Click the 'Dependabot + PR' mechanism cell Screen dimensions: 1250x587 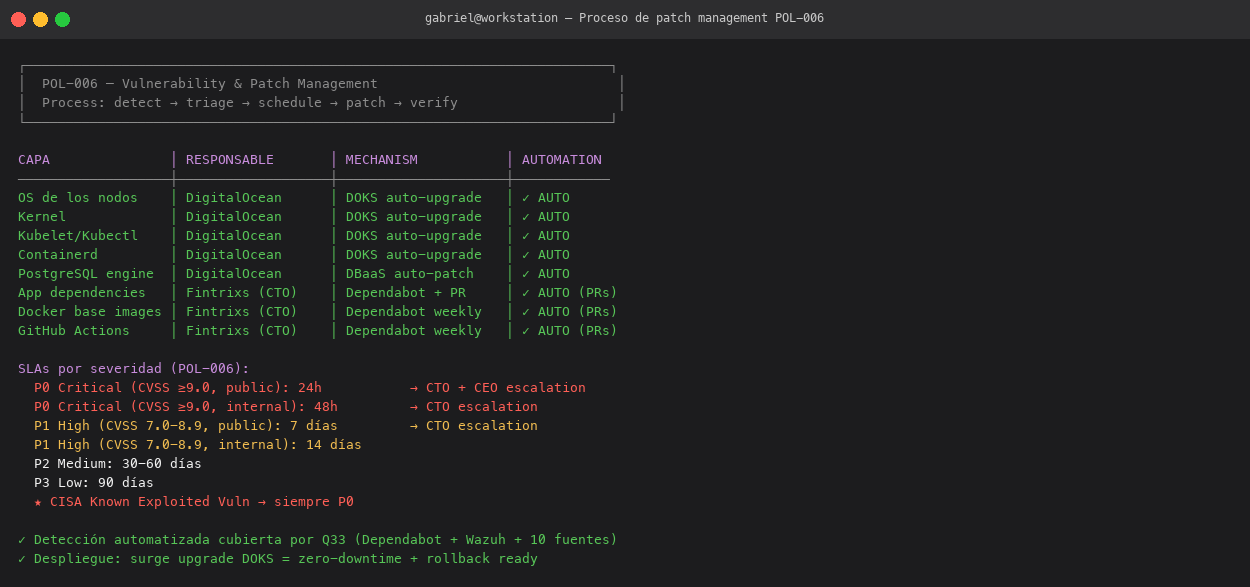pos(406,293)
